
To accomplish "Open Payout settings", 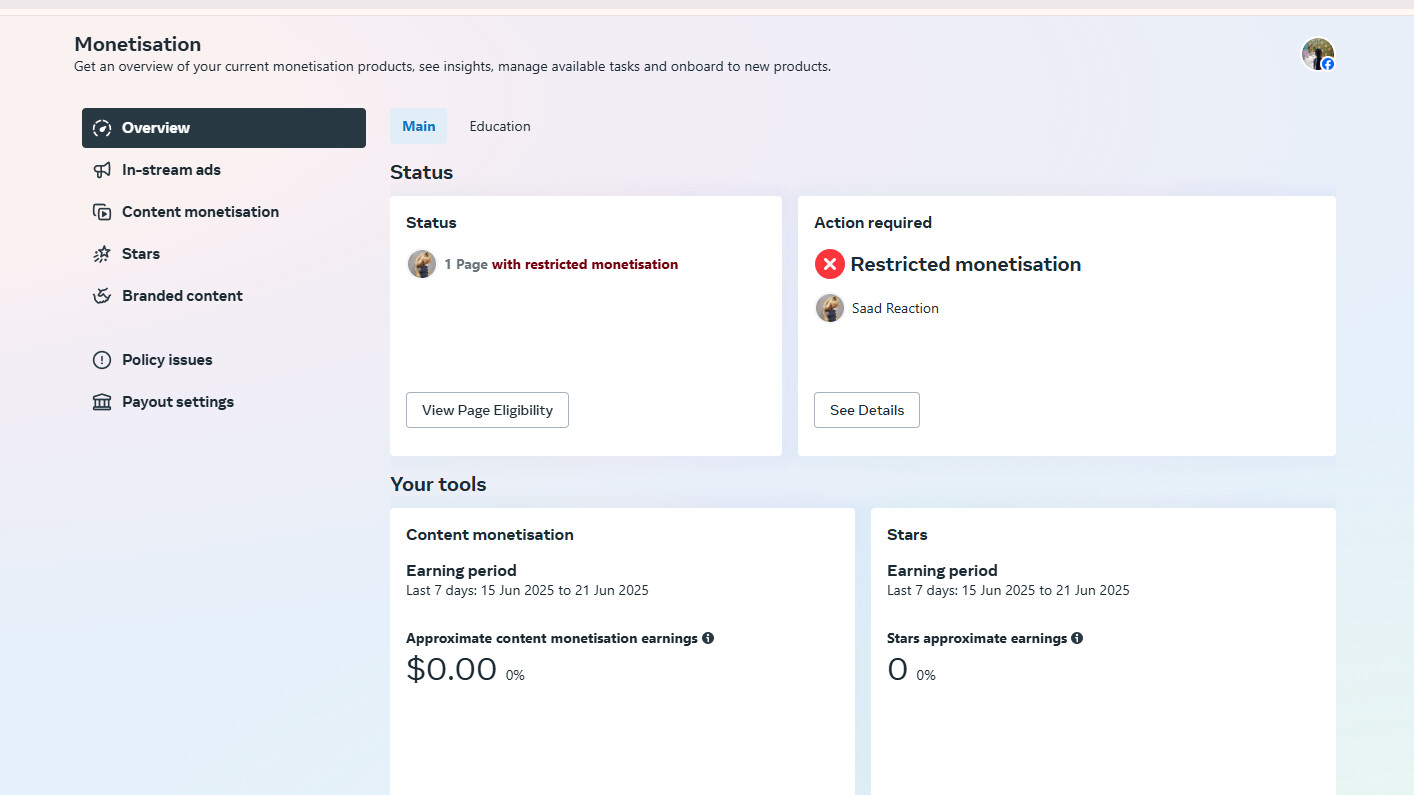I will point(224,402).
